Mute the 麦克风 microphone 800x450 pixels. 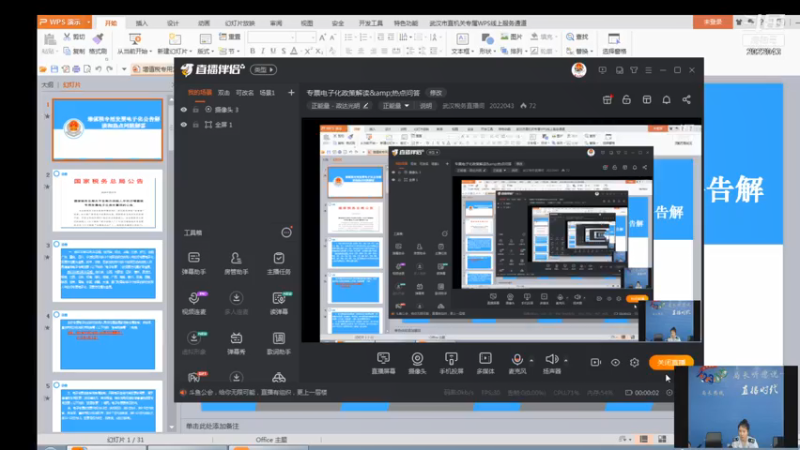click(x=517, y=363)
